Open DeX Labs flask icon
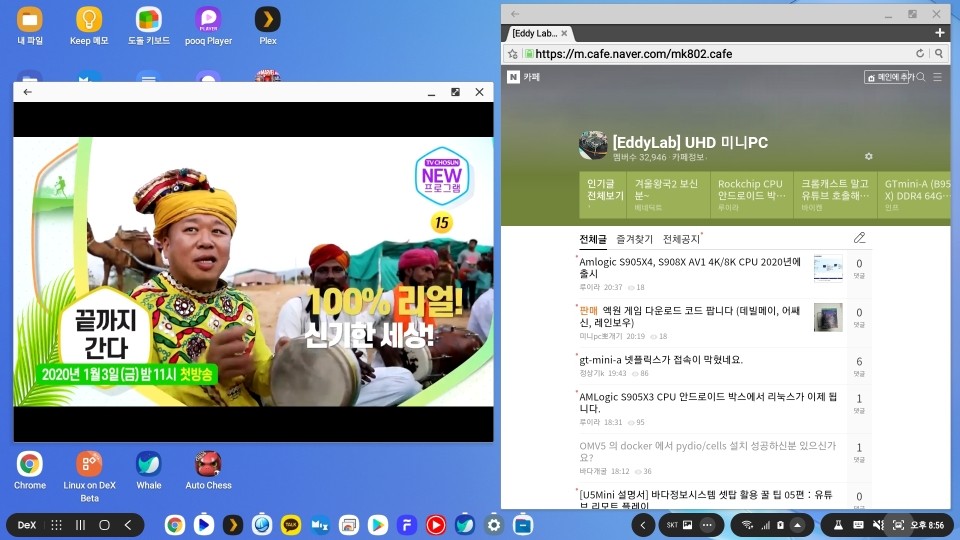The height and width of the screenshot is (540, 960). pos(838,525)
